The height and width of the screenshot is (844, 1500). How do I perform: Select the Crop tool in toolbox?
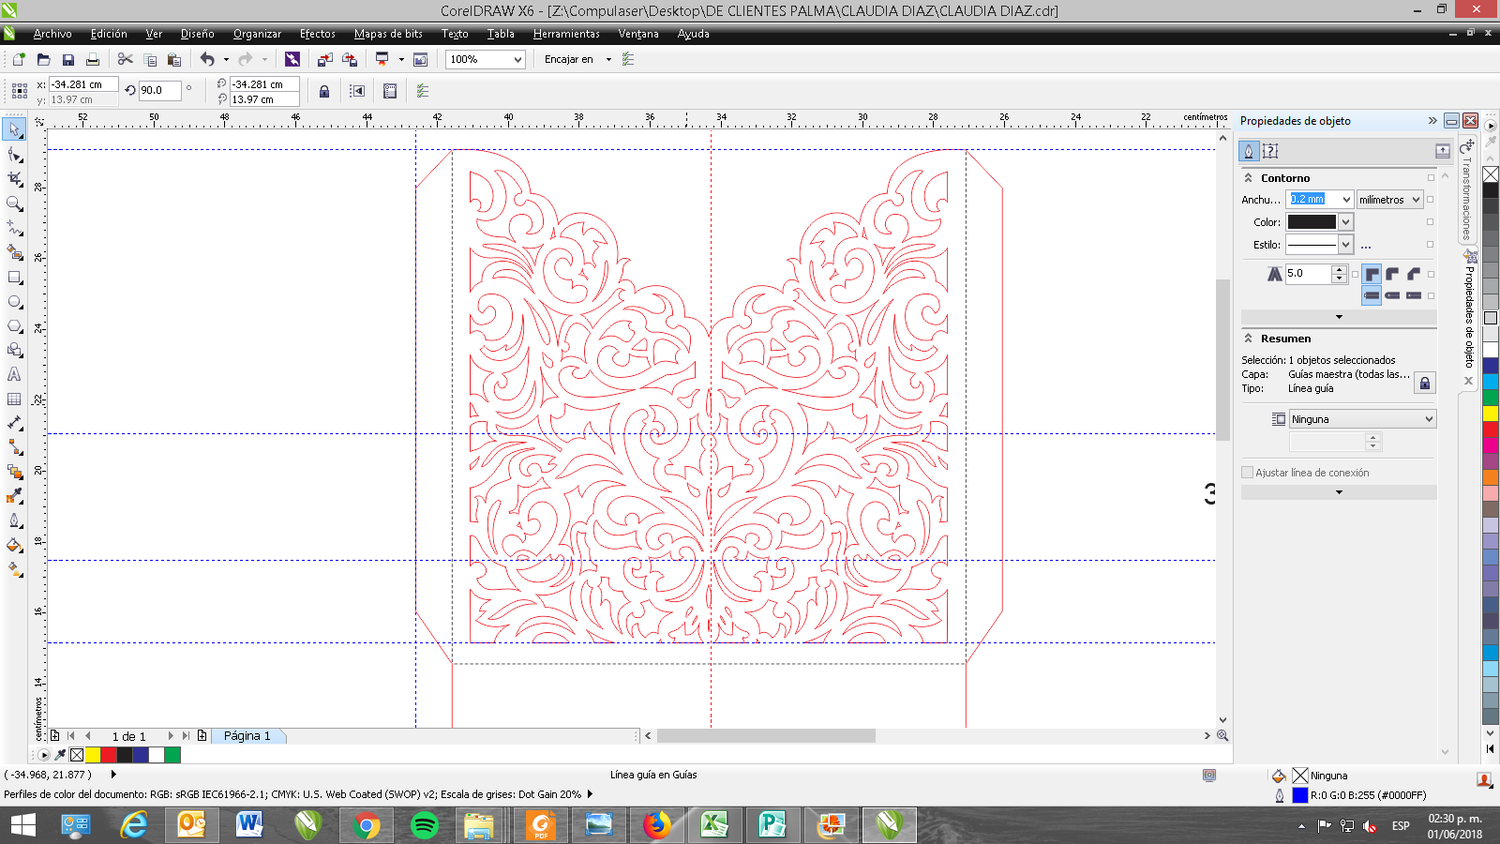14,179
